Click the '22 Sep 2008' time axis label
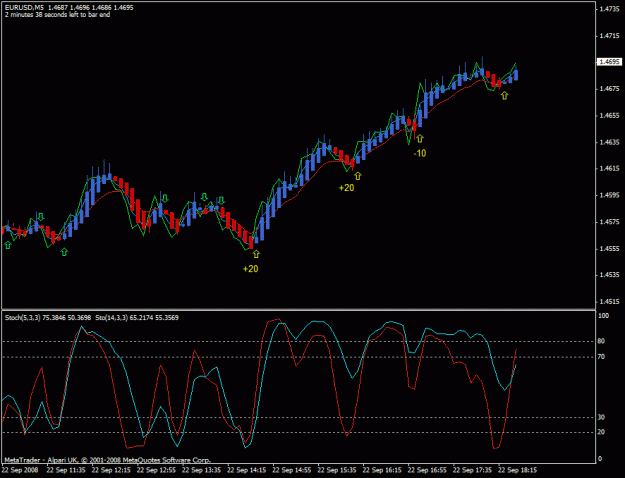The width and height of the screenshot is (625, 478). click(20, 470)
